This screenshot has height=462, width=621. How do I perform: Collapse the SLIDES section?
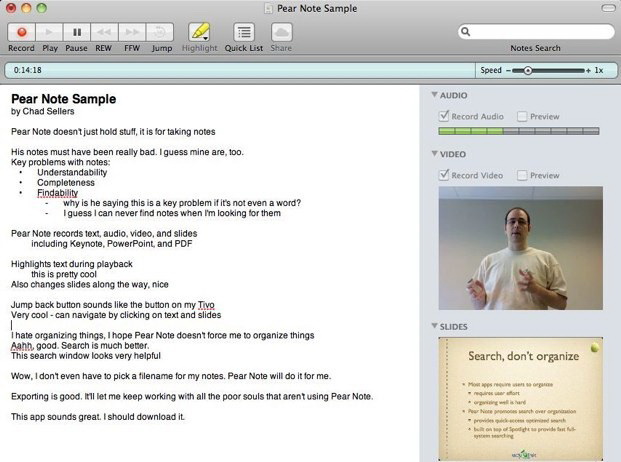(434, 326)
